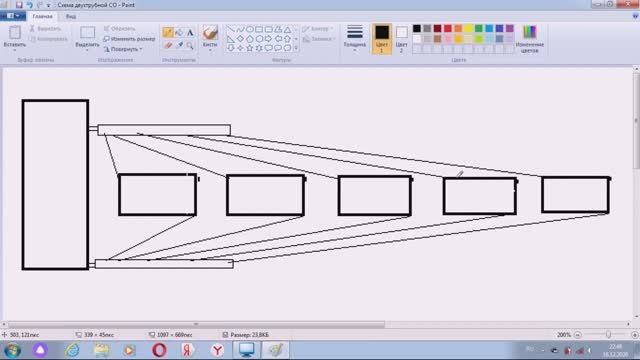The image size is (640, 360).
Task: Open the Brushes (Кисти) dropdown arrow
Action: coord(210,50)
